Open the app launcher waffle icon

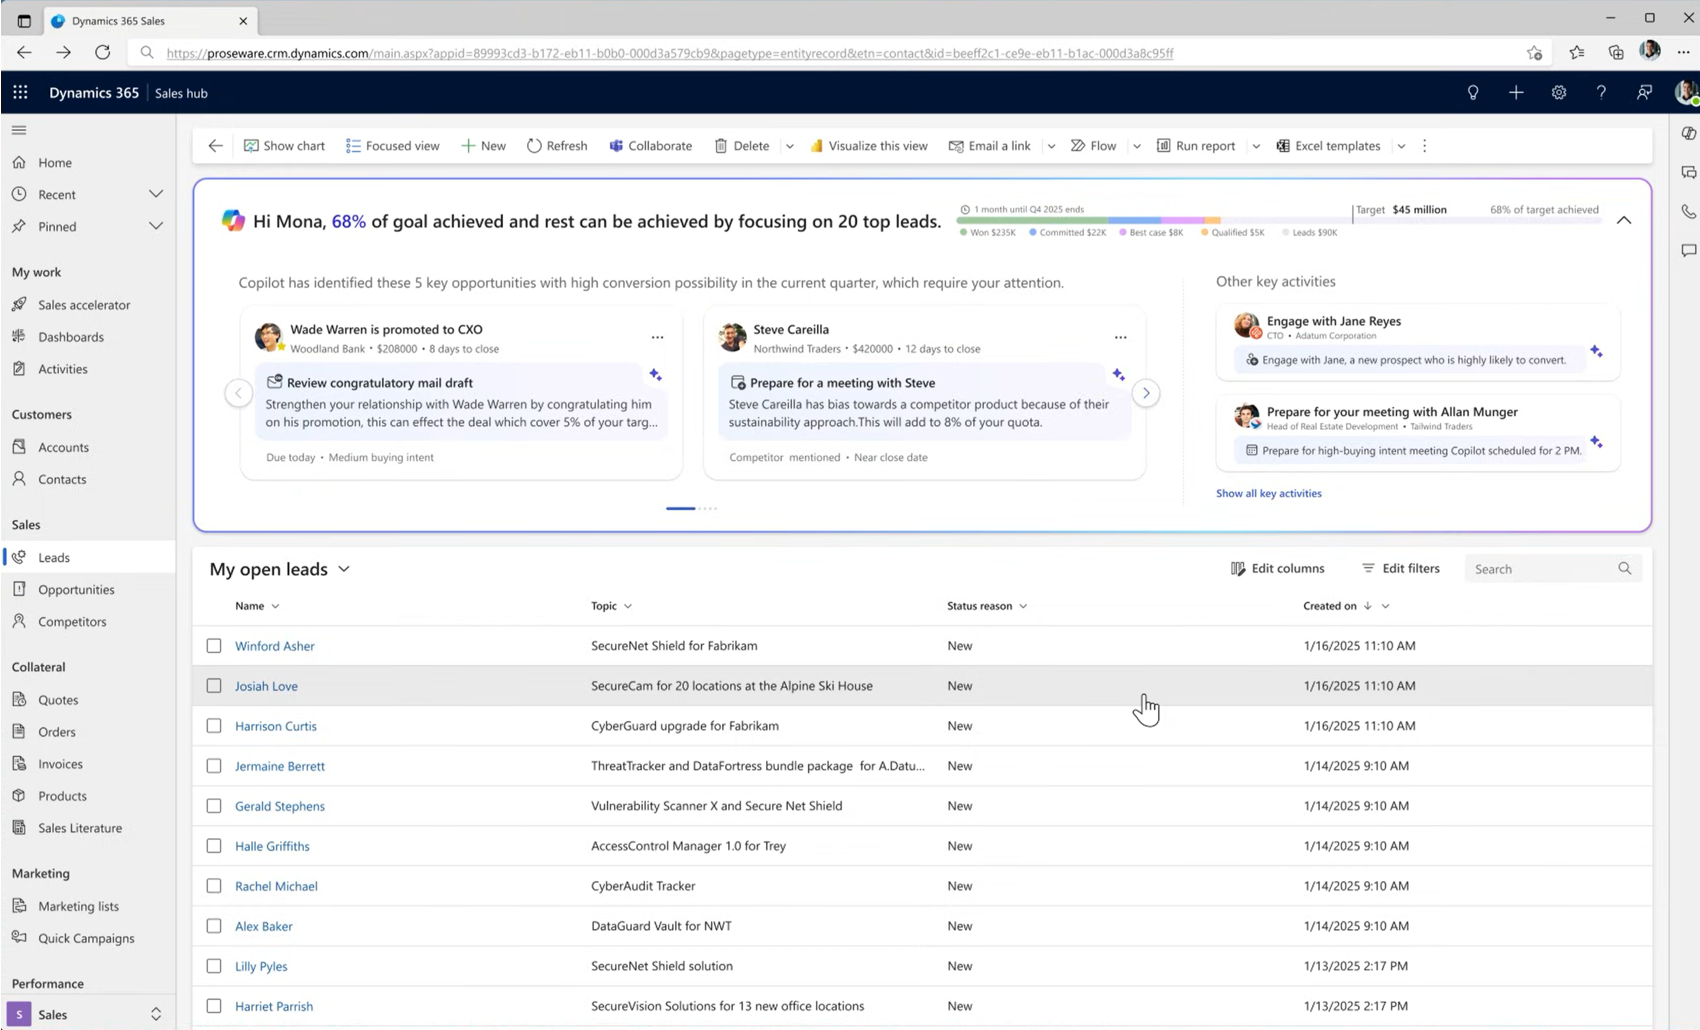click(20, 92)
